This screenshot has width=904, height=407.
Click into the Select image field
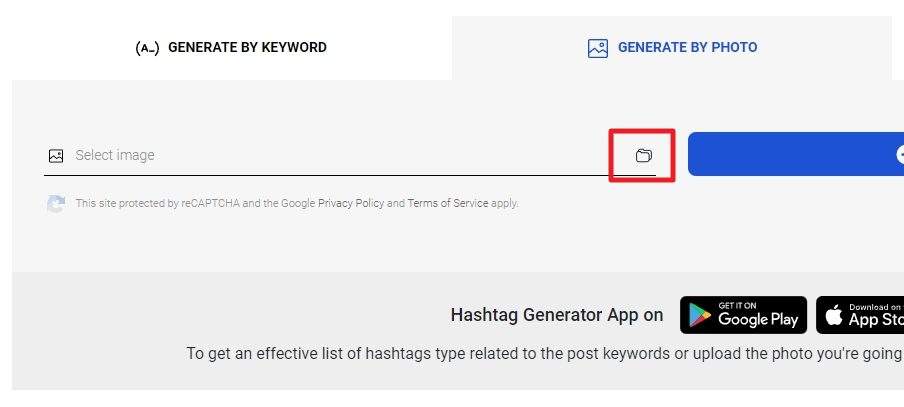[x=350, y=155]
